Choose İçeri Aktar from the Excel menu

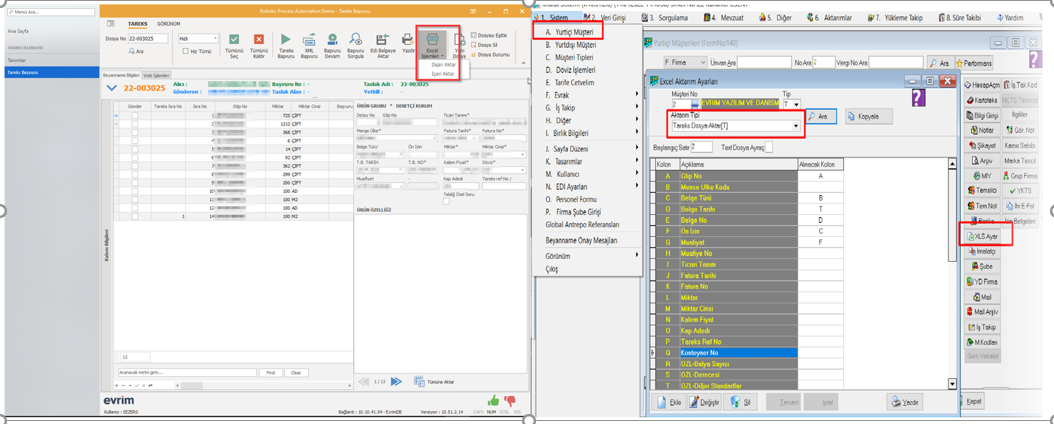click(443, 73)
